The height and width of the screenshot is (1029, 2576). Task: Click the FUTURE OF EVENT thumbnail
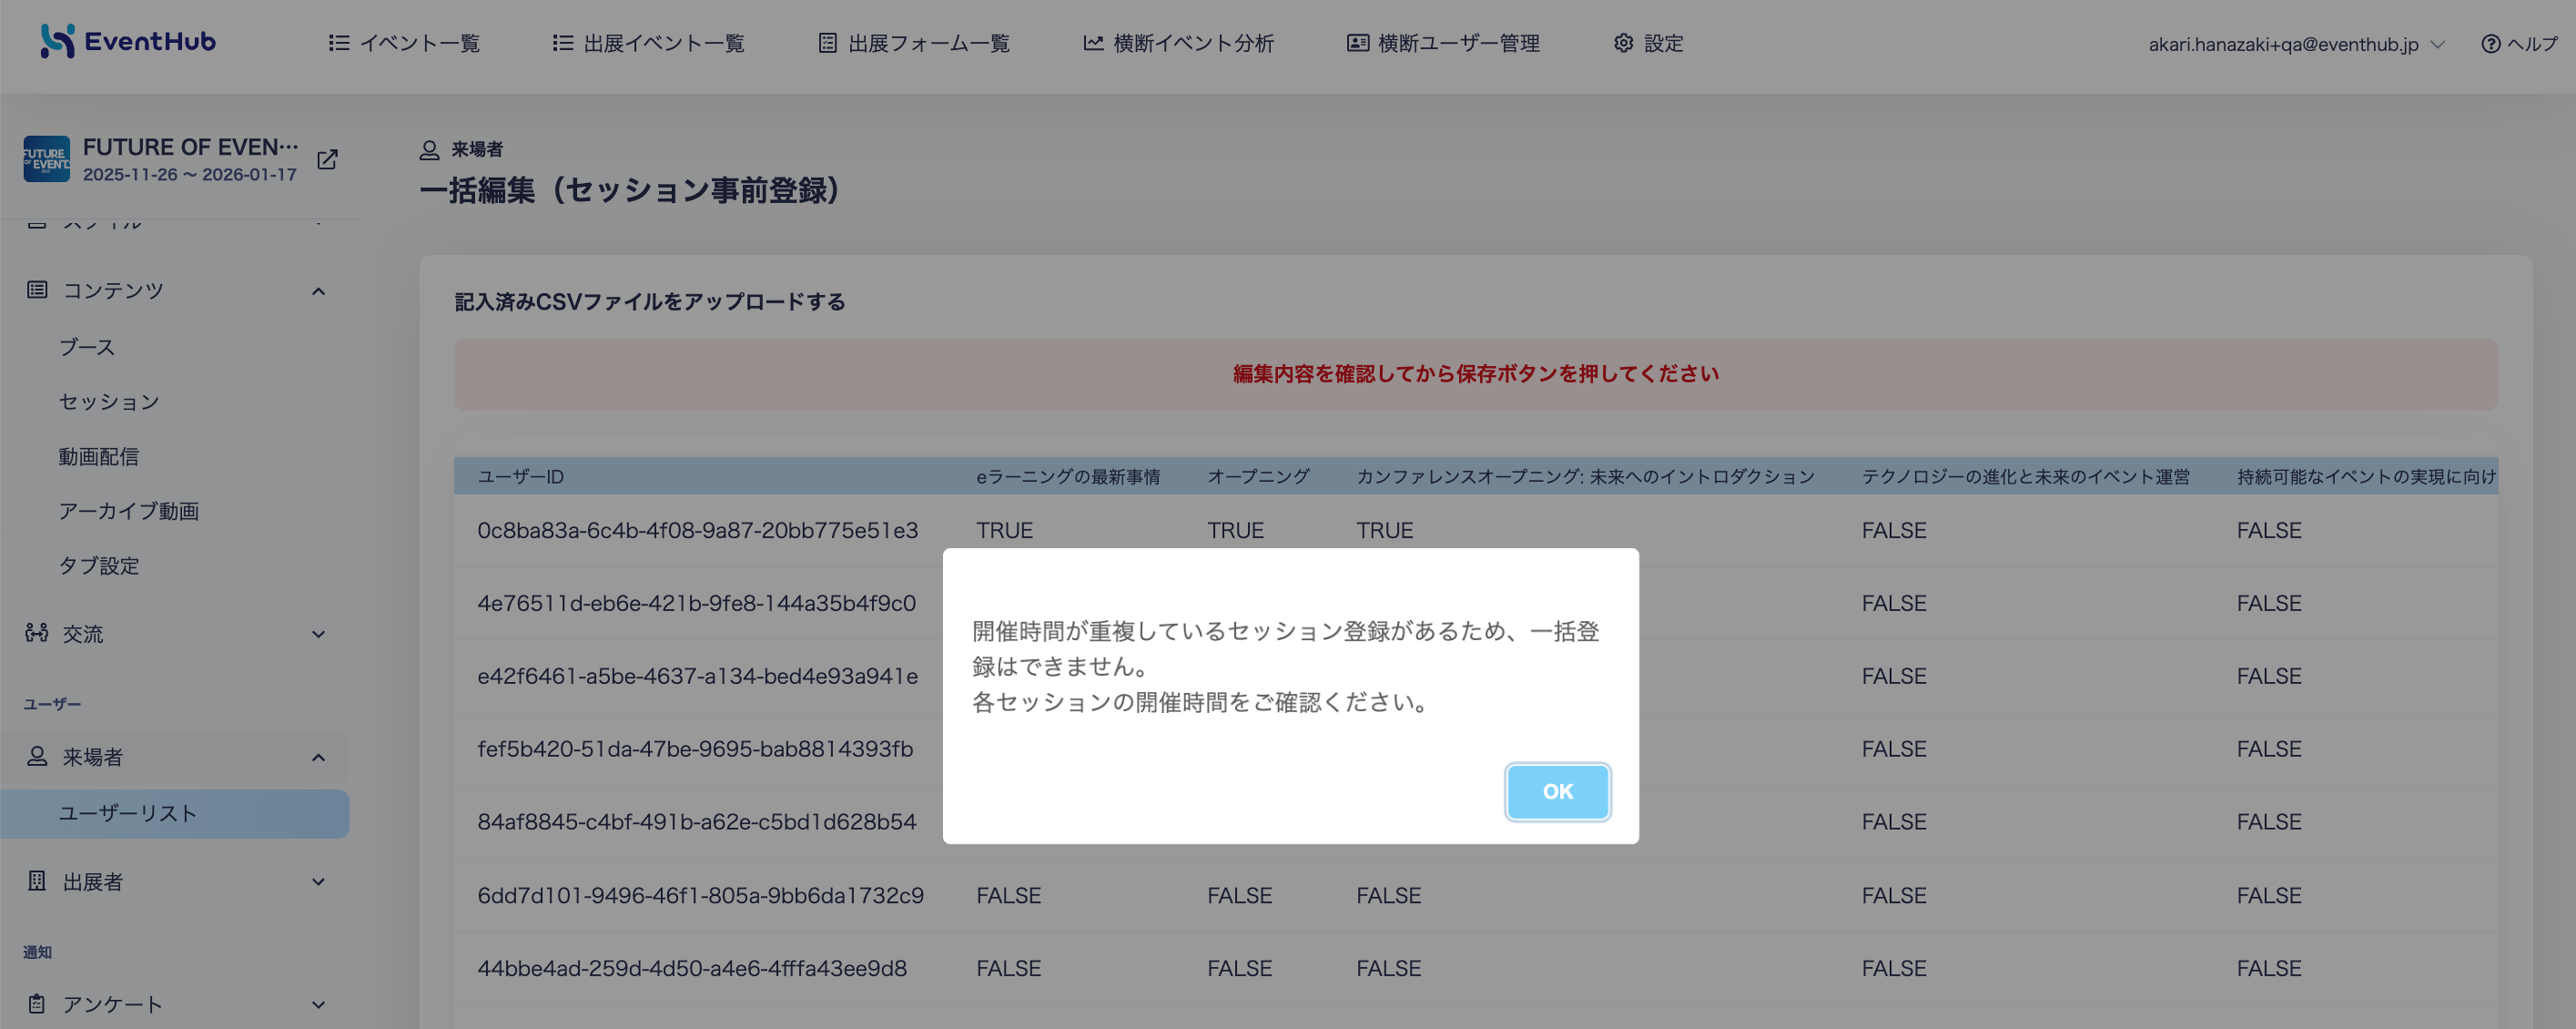47,159
